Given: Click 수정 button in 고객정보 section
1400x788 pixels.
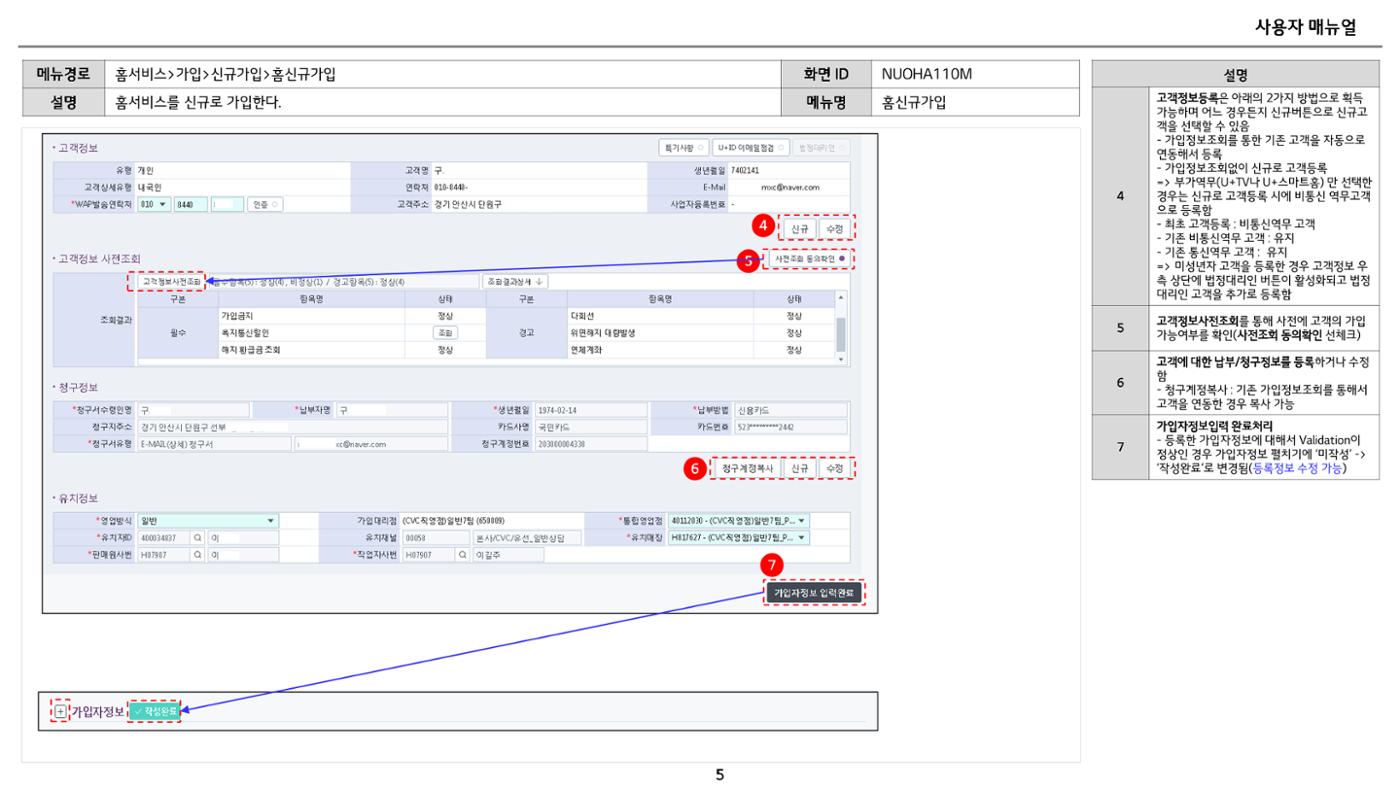Looking at the screenshot, I should 833,228.
